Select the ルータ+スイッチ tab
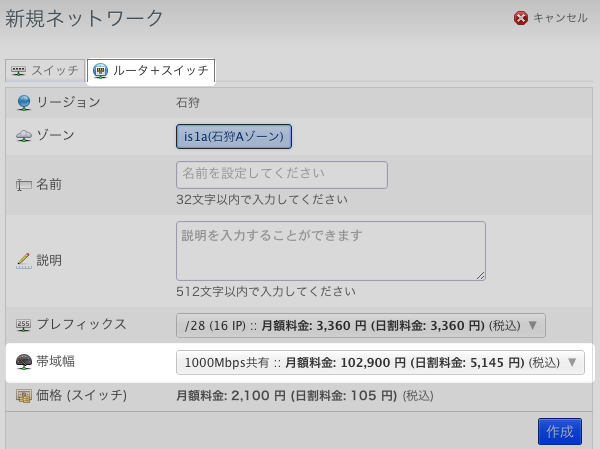This screenshot has width=600, height=449. click(151, 71)
